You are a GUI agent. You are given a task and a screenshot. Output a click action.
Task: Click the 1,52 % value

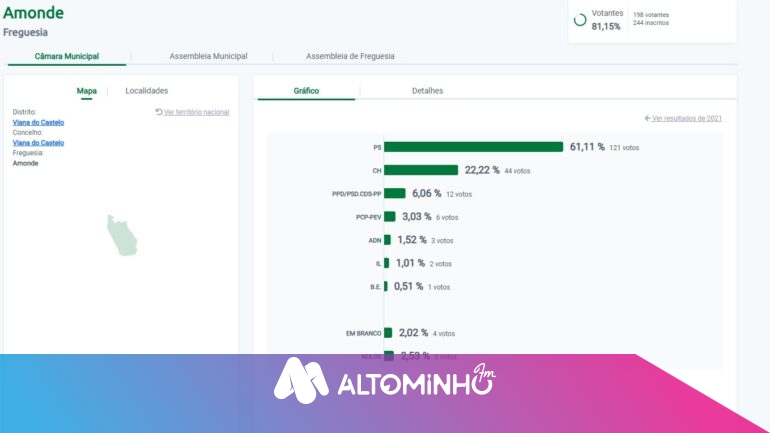[x=412, y=240]
